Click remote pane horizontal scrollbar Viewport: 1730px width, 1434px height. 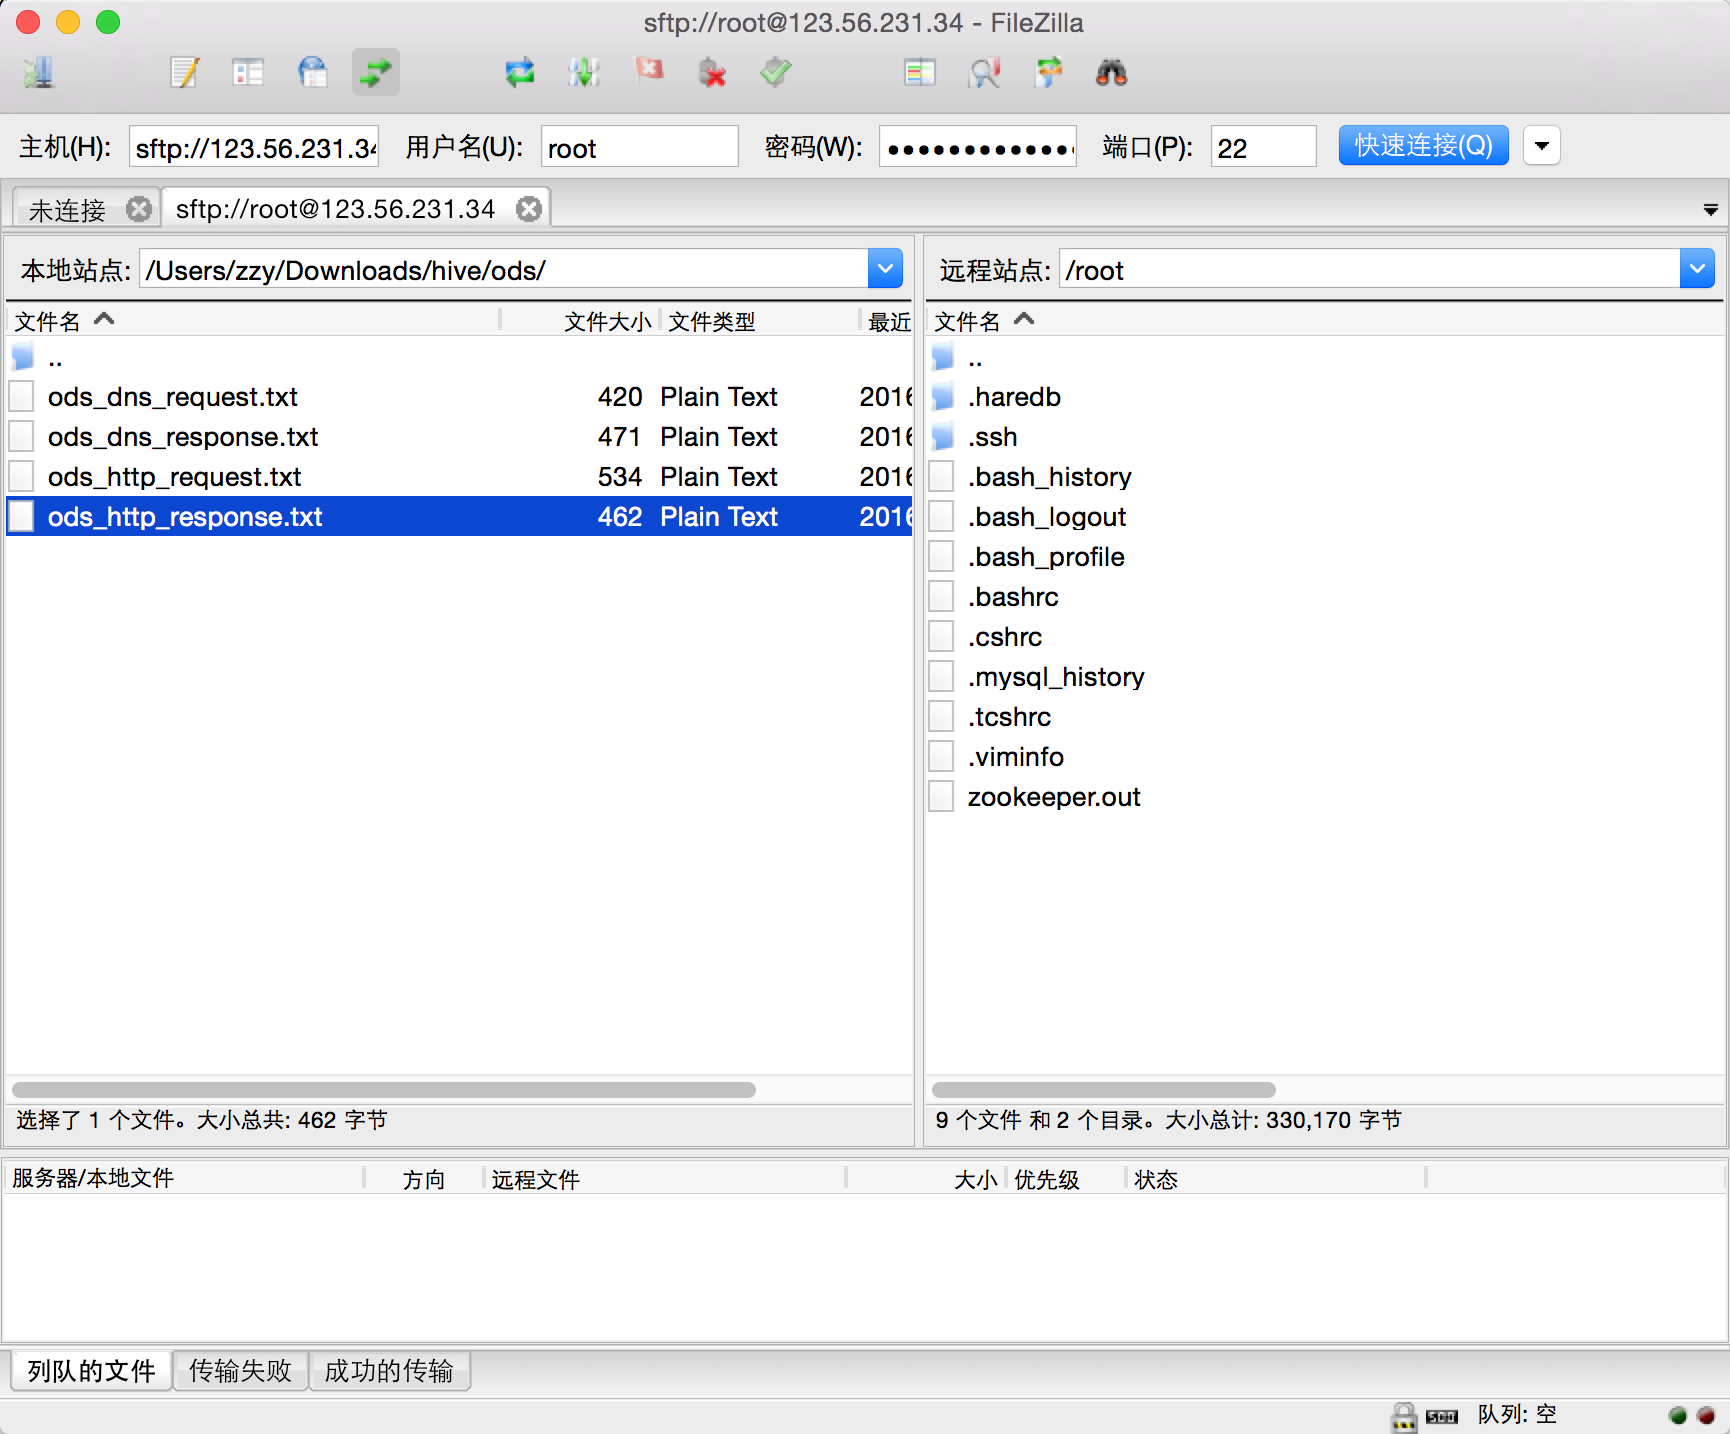pyautogui.click(x=1104, y=1089)
